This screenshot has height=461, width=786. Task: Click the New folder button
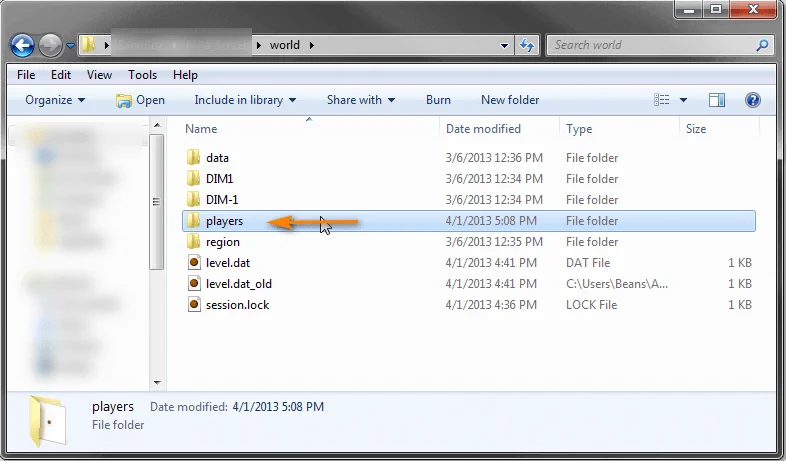[510, 100]
